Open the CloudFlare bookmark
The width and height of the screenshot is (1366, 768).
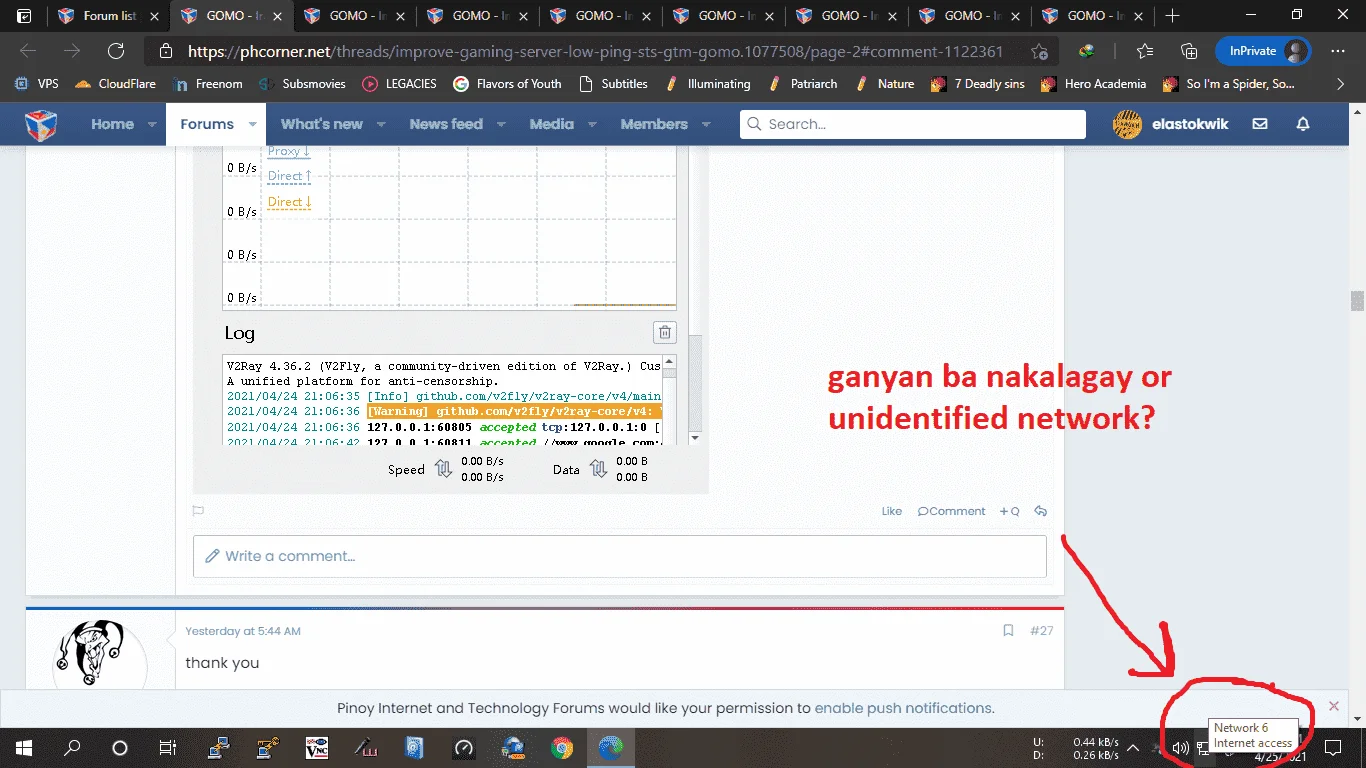tap(116, 84)
